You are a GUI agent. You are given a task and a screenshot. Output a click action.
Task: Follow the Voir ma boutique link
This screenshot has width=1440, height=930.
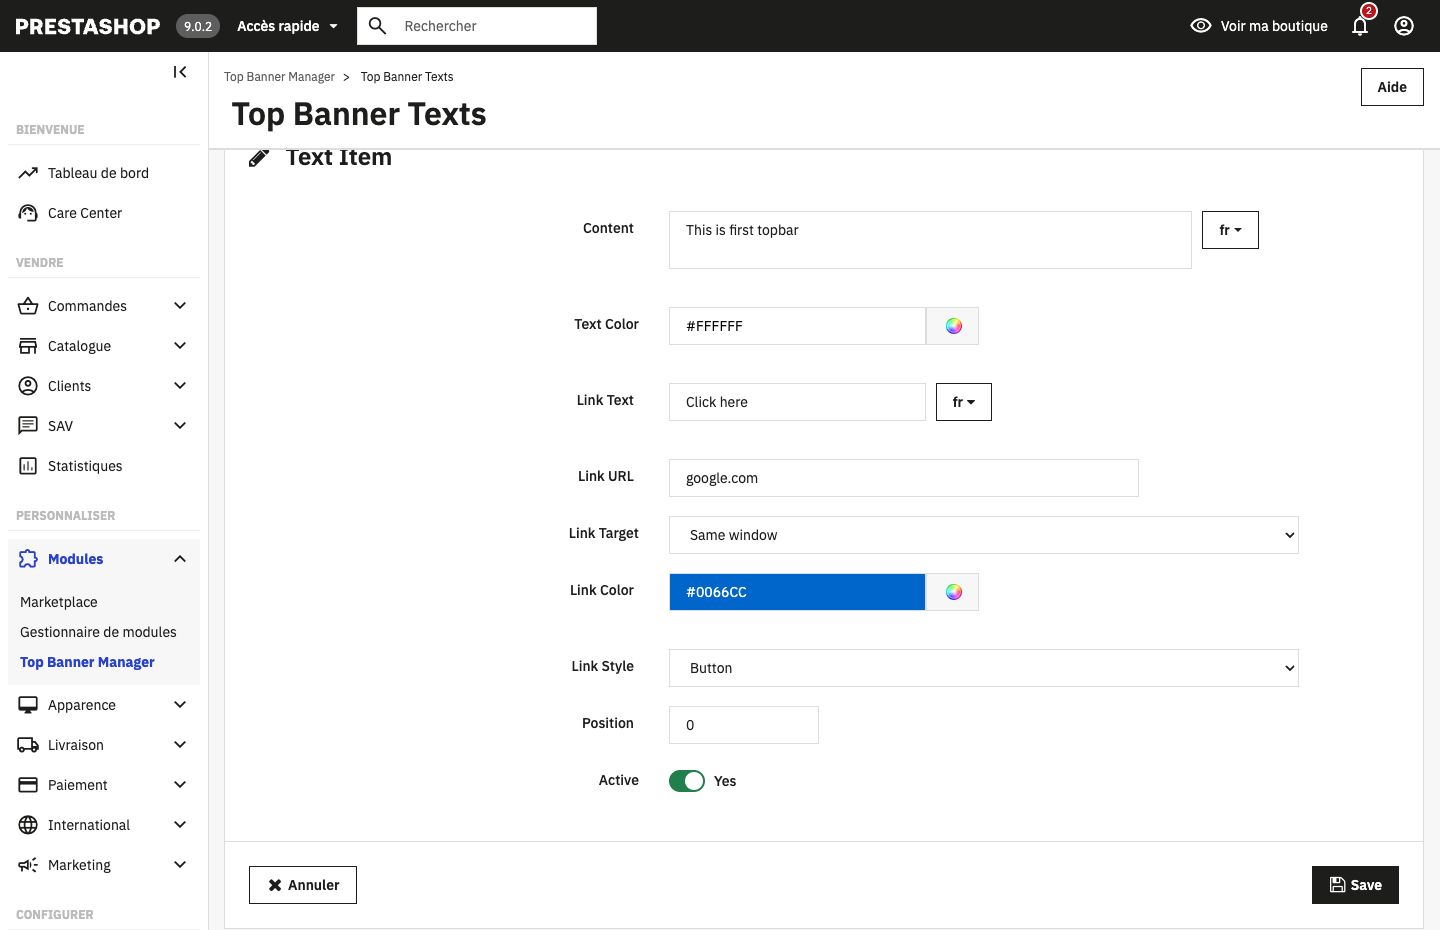[1274, 26]
